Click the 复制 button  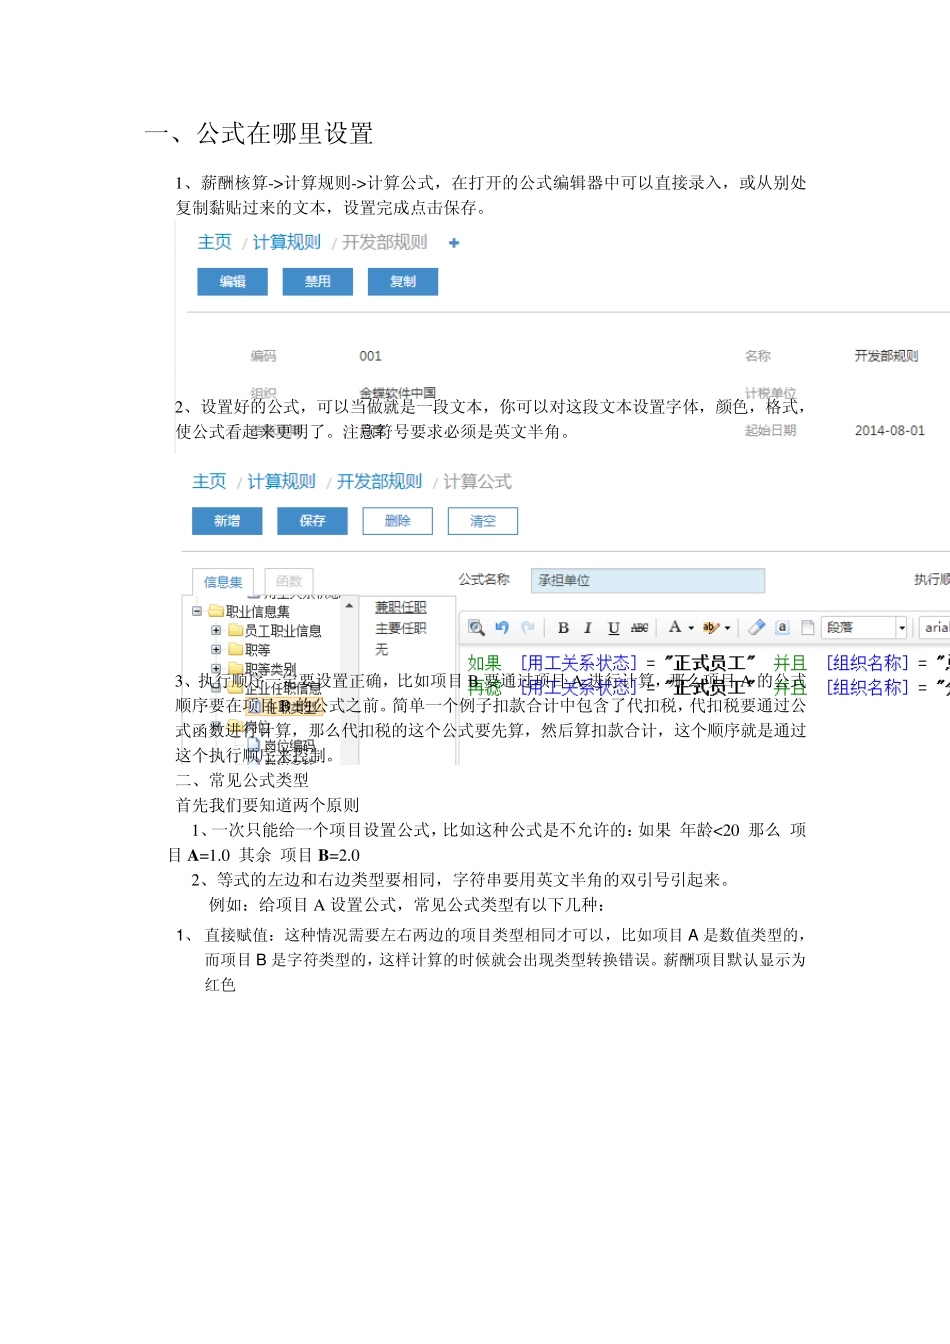pyautogui.click(x=402, y=282)
